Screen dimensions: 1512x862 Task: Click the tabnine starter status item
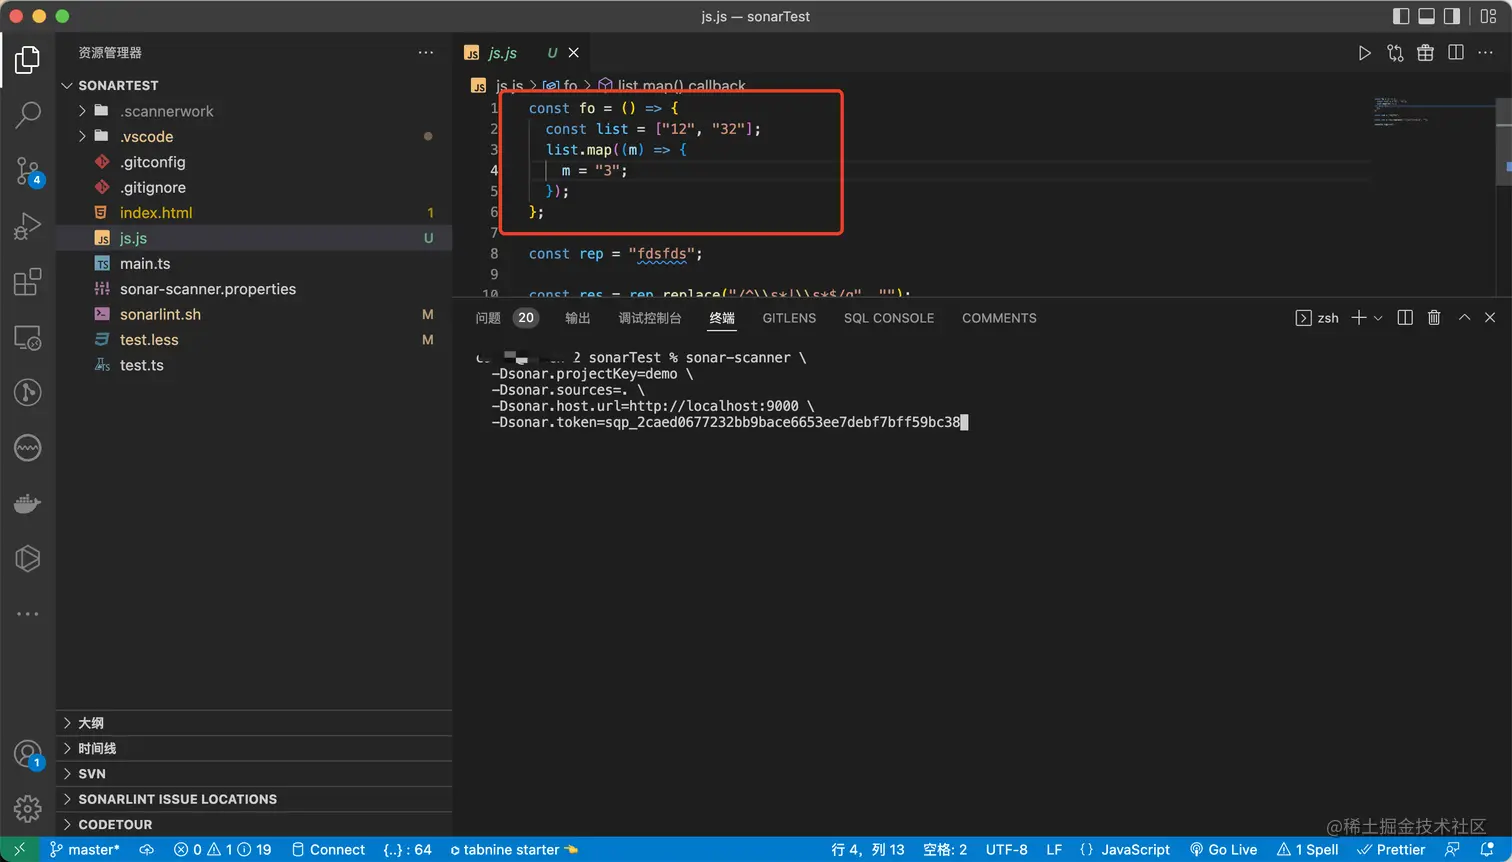coord(514,849)
